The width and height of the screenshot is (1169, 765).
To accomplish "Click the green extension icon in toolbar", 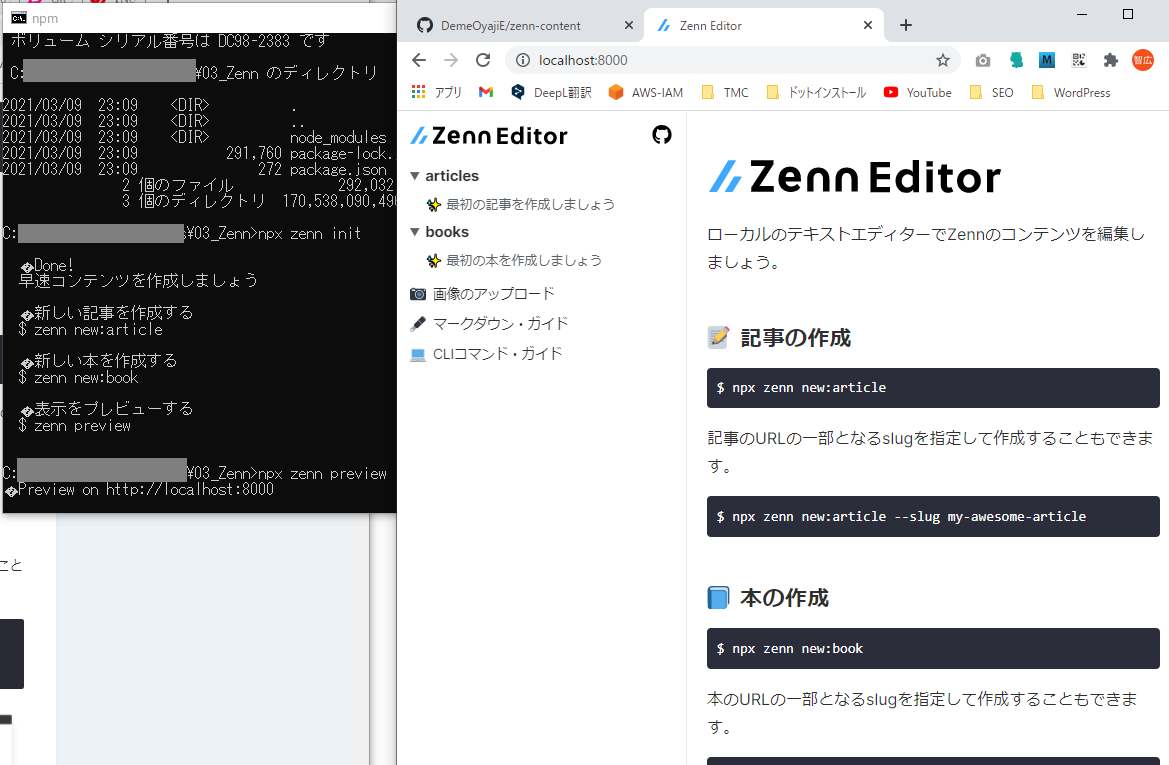I will tap(1015, 60).
